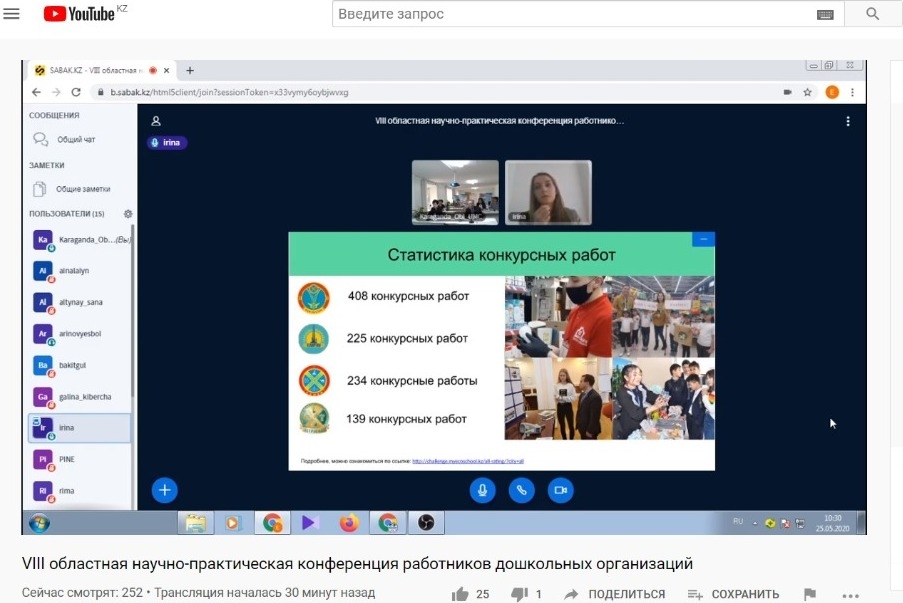The image size is (903, 603).
Task: Click the flag report icon
Action: pos(810,594)
